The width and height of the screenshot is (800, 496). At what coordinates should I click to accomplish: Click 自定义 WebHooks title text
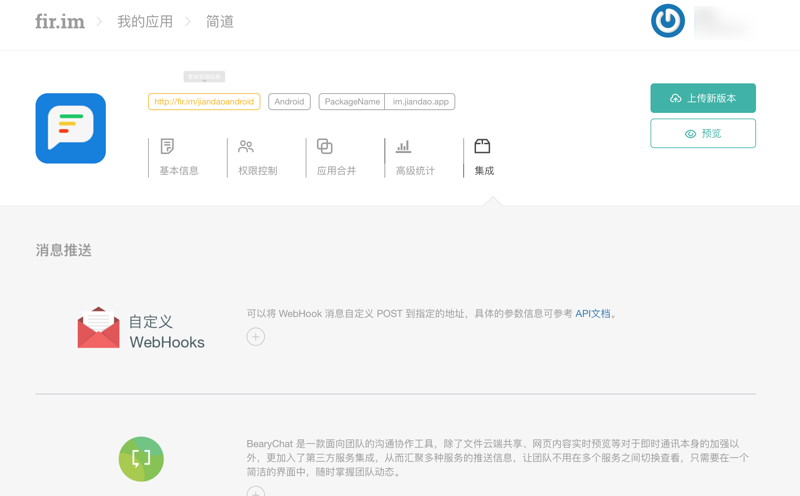coord(167,332)
